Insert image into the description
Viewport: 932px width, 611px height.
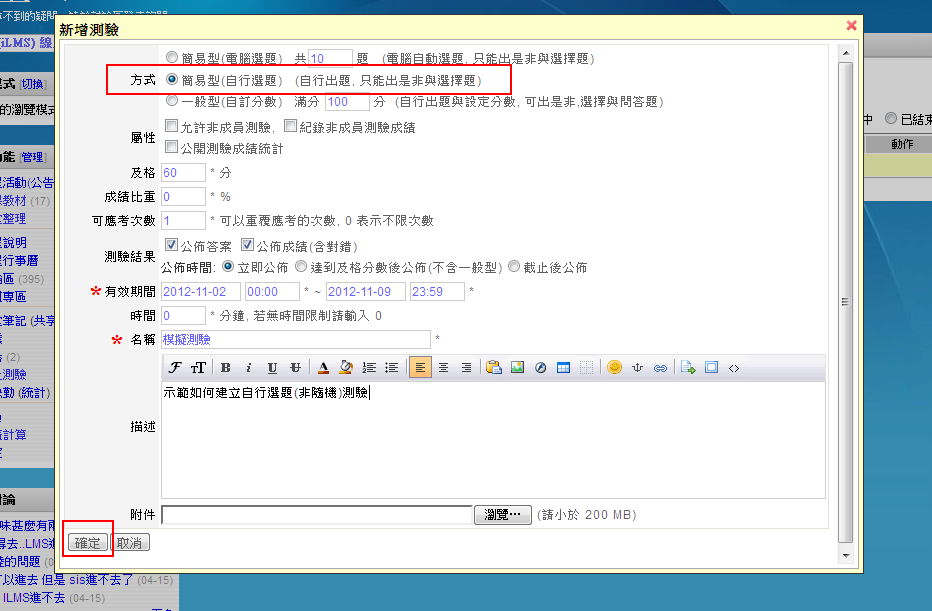517,368
